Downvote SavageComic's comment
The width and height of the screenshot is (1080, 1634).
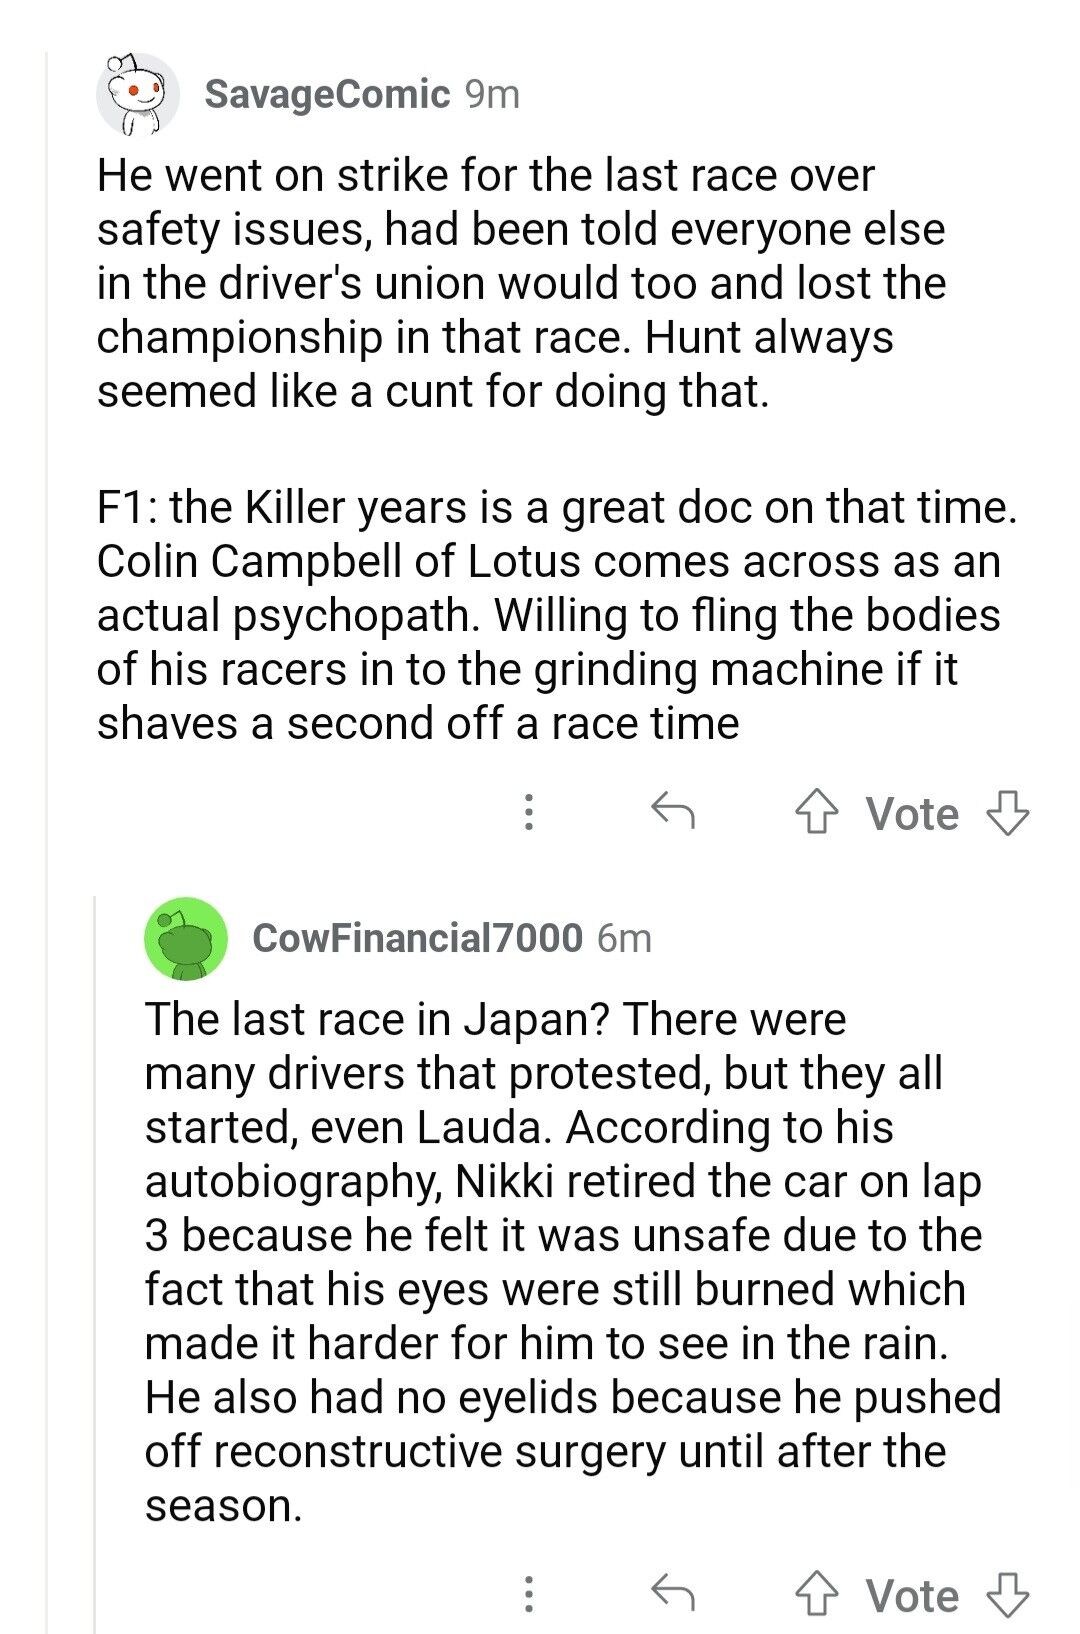[1007, 813]
